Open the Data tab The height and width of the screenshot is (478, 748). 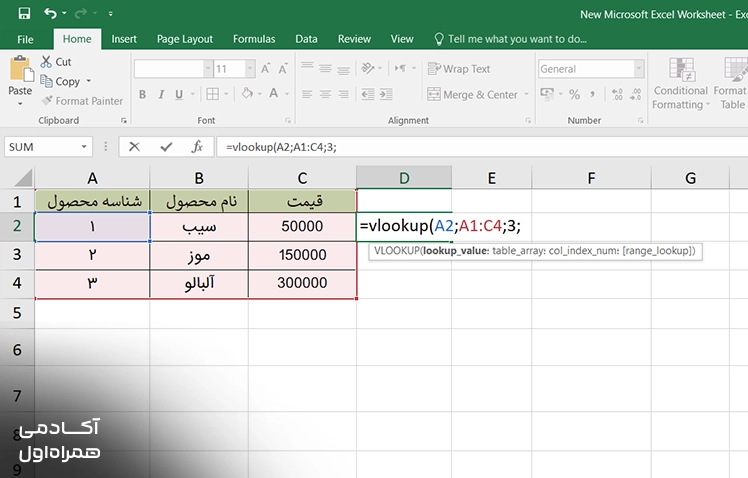point(306,39)
